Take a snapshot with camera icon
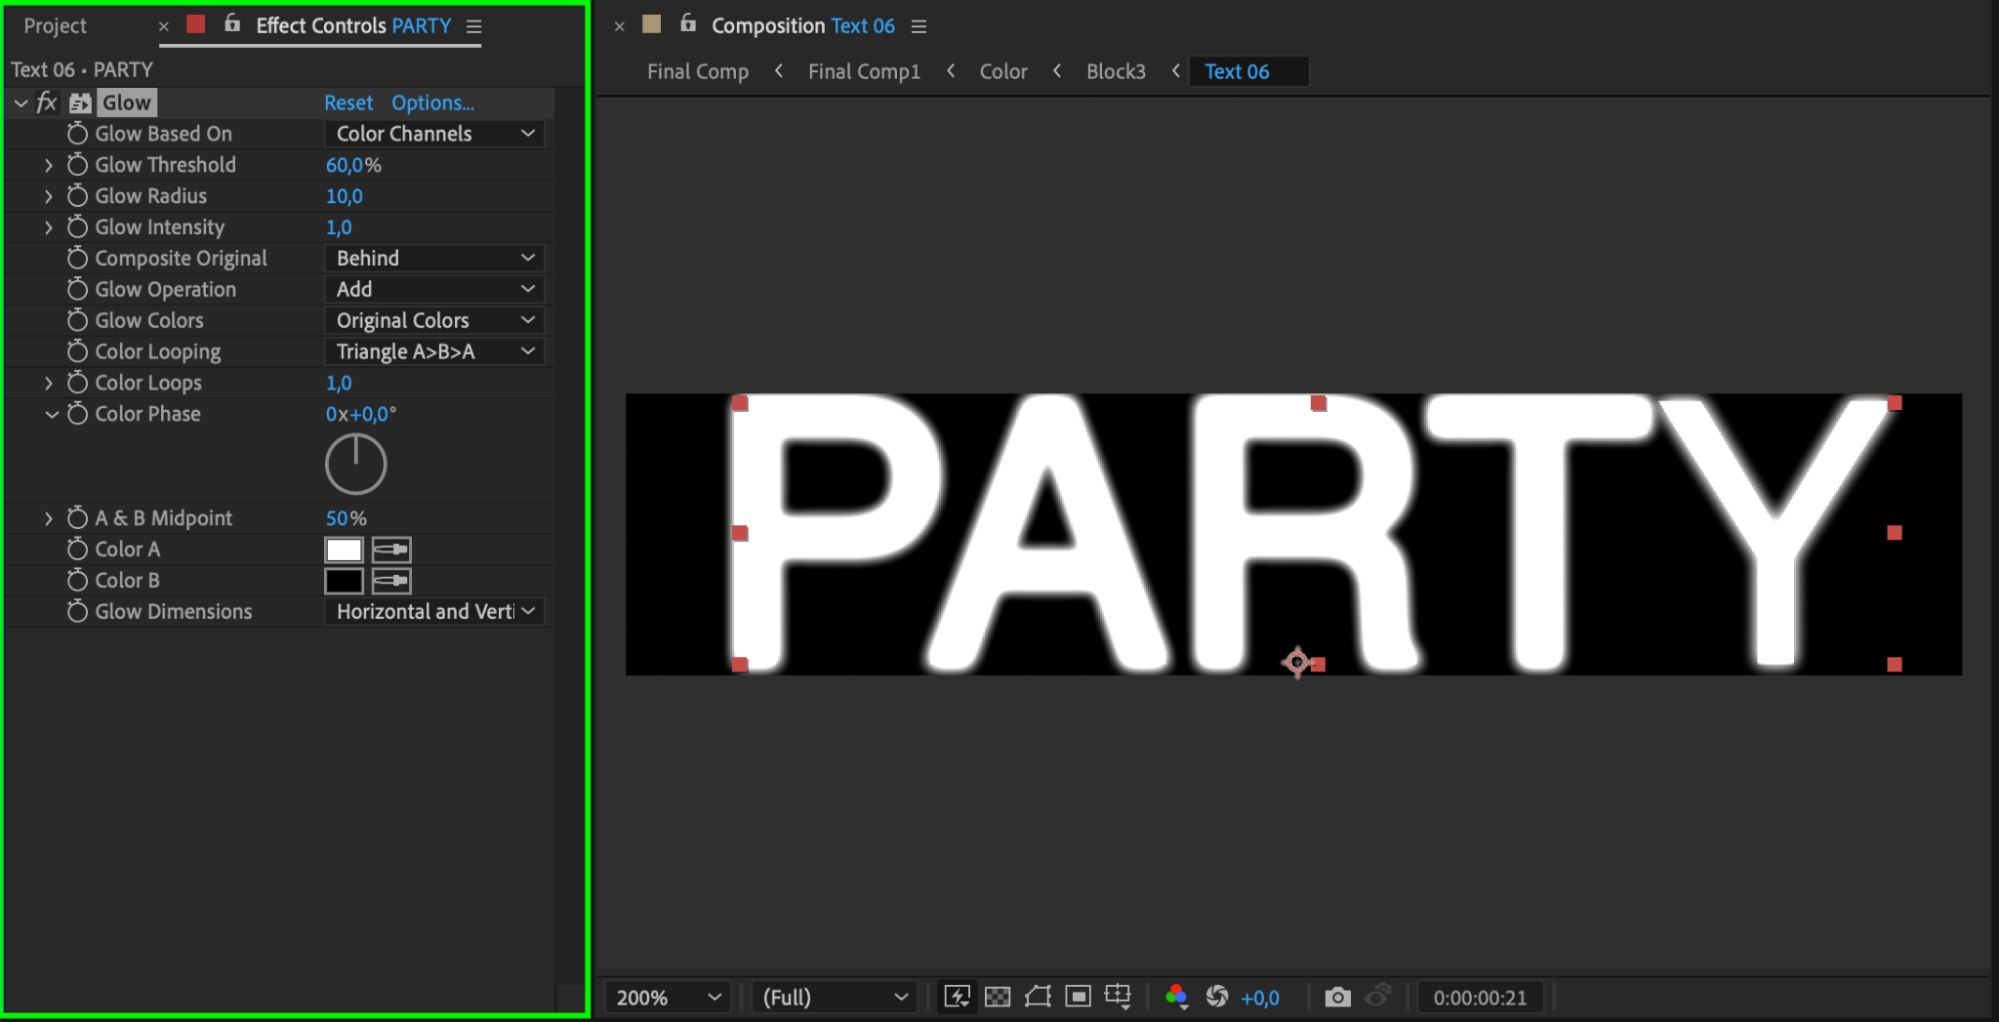Image resolution: width=1999 pixels, height=1022 pixels. [x=1337, y=997]
